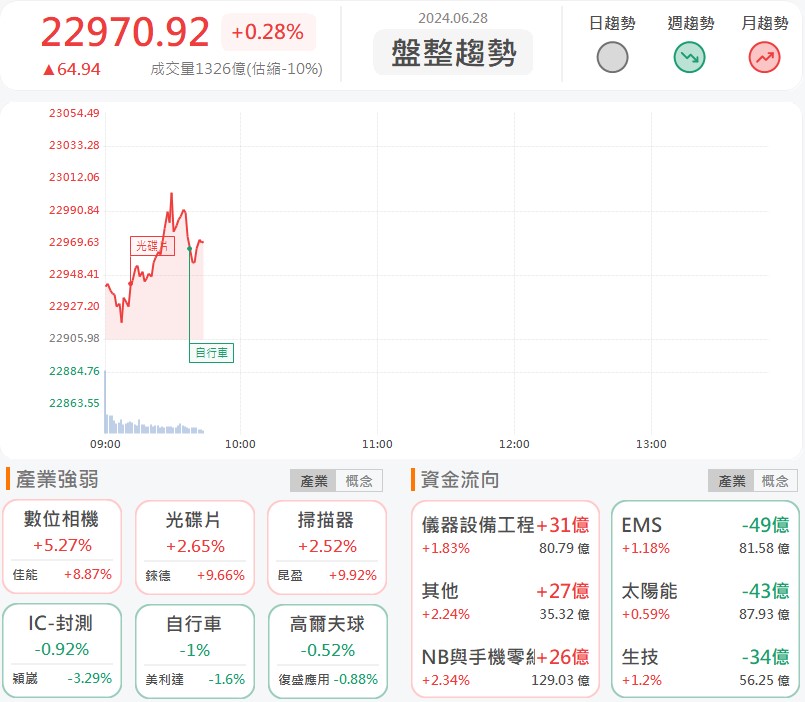
Task: Open the 數位相機 industry card
Action: (62, 546)
